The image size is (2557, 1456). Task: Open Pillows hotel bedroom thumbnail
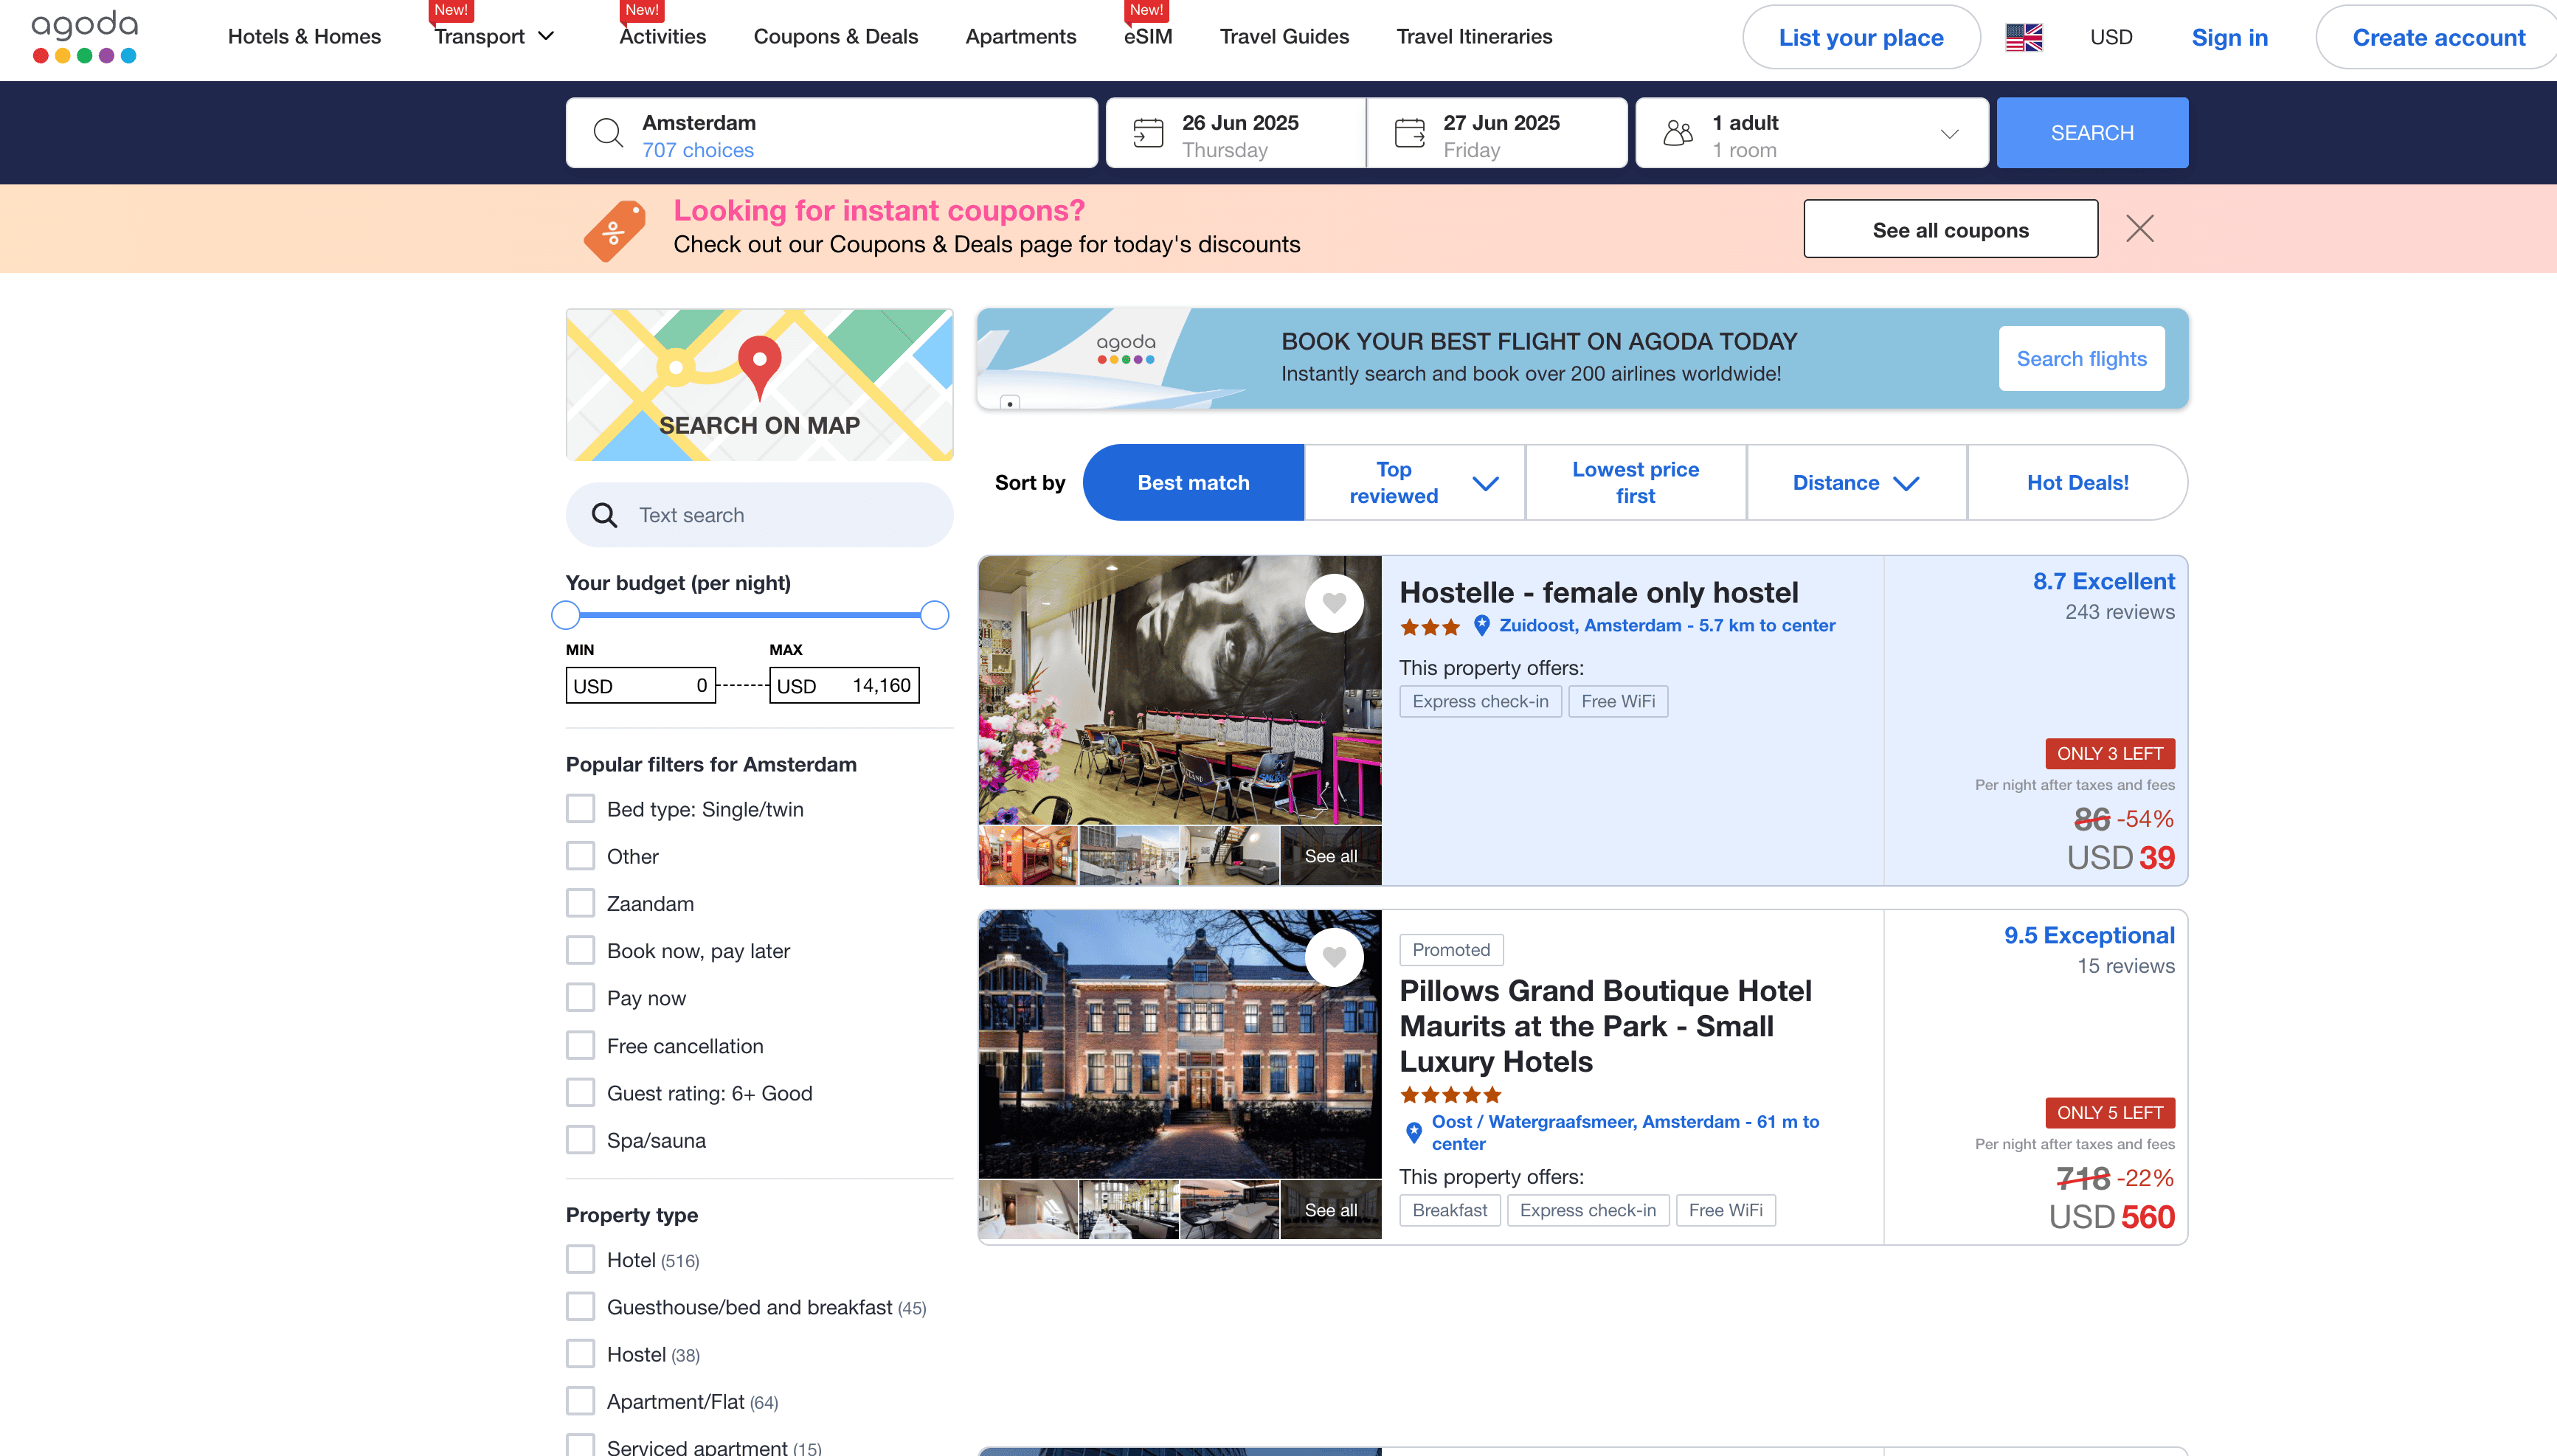[1028, 1210]
